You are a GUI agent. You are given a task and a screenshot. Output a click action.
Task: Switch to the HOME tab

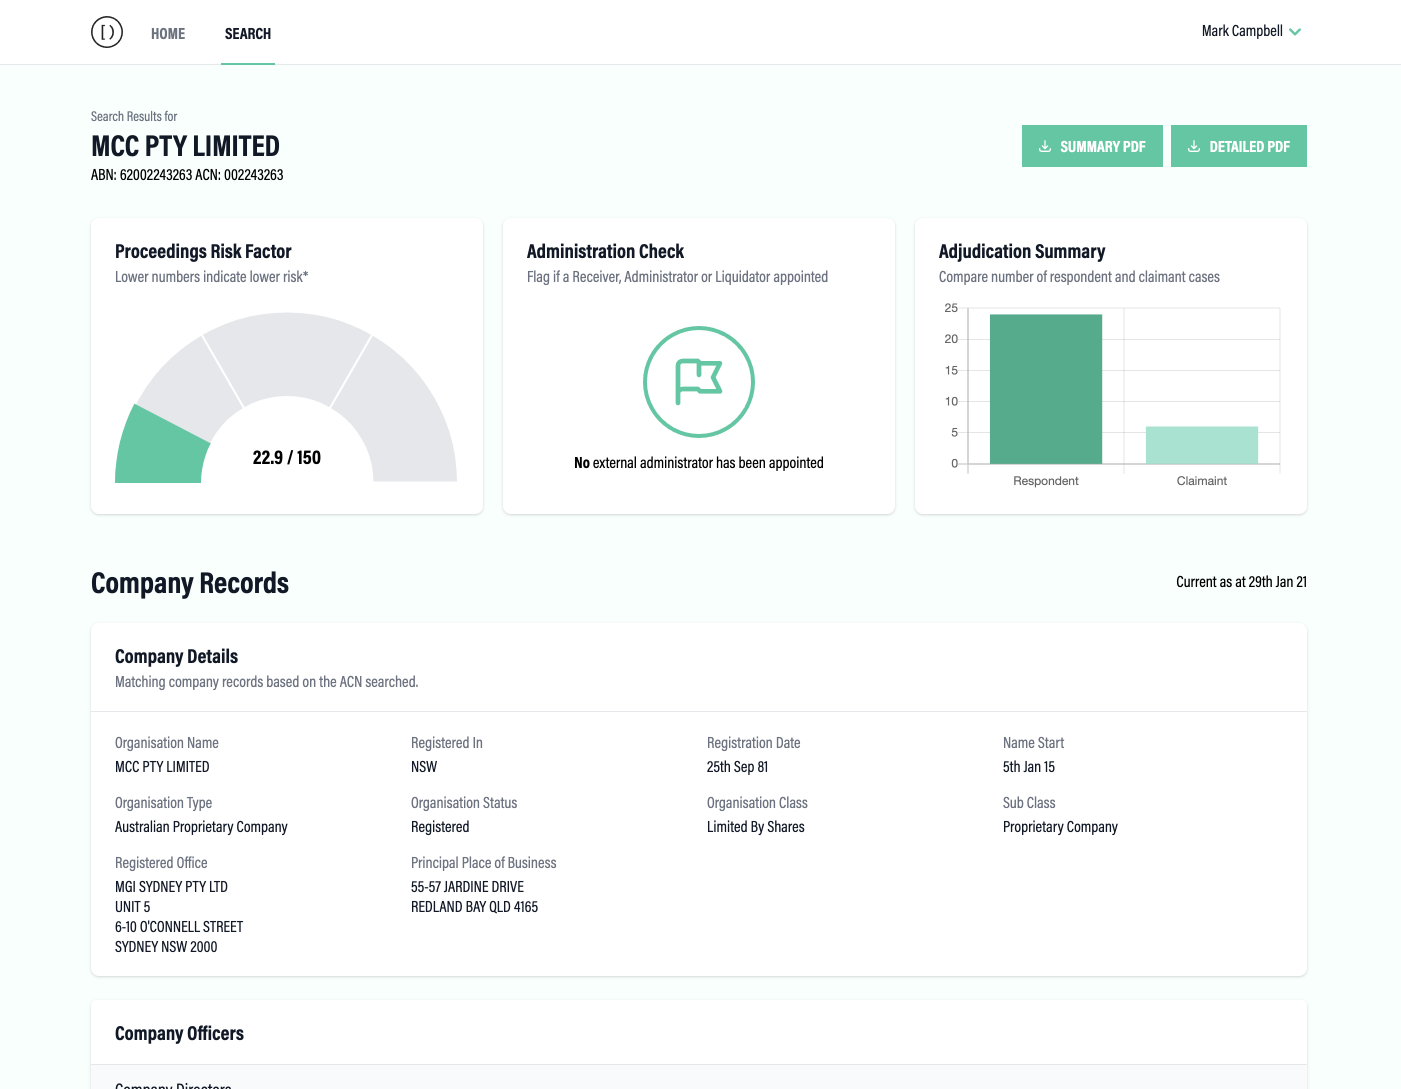tap(168, 33)
